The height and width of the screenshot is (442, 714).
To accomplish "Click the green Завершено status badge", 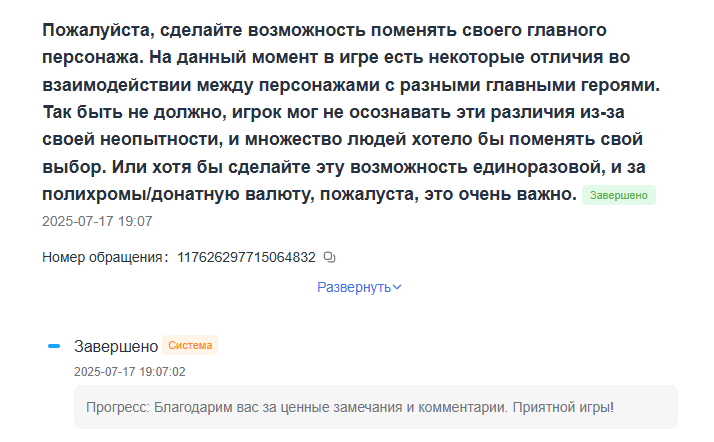I will (x=618, y=195).
